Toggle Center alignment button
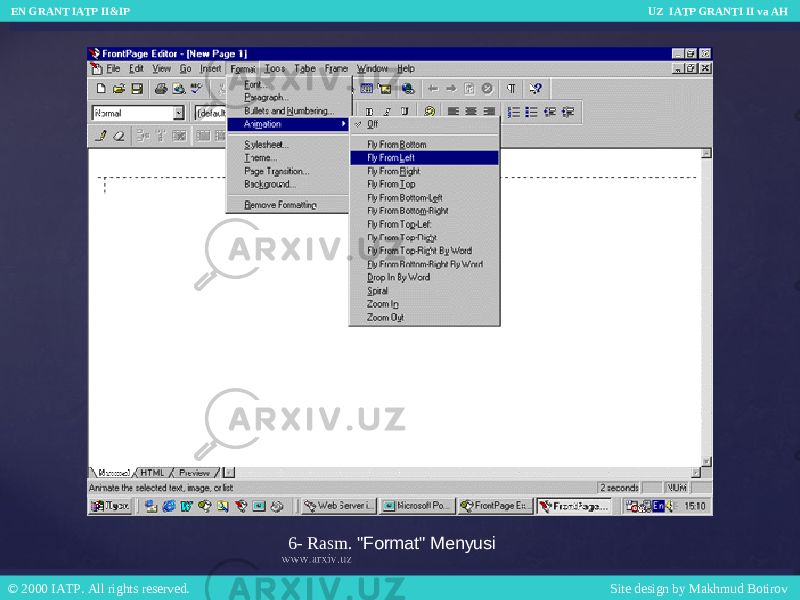This screenshot has height=600, width=800. click(x=471, y=112)
